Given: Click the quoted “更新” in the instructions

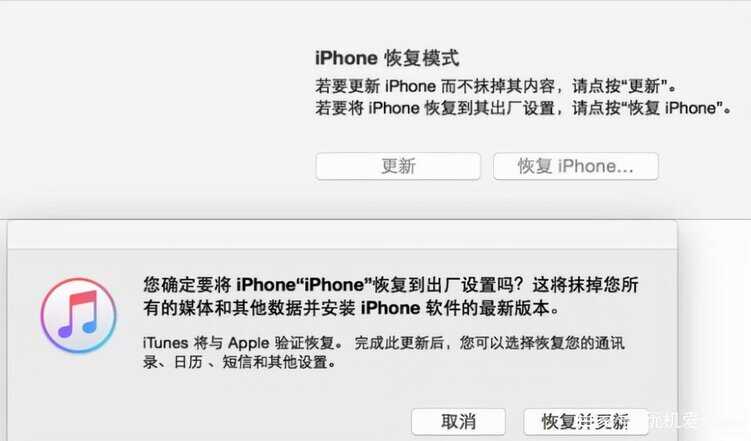Looking at the screenshot, I should point(644,86).
